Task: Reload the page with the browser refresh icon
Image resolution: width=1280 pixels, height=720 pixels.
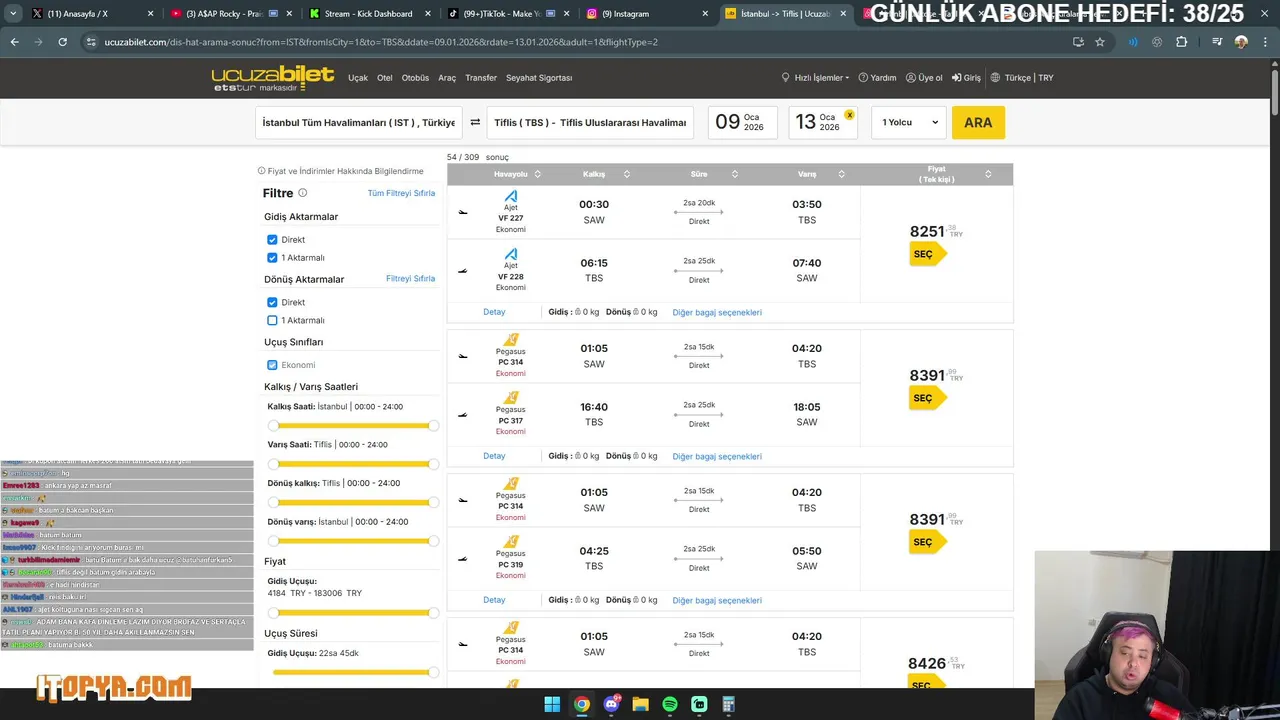Action: pos(63,42)
